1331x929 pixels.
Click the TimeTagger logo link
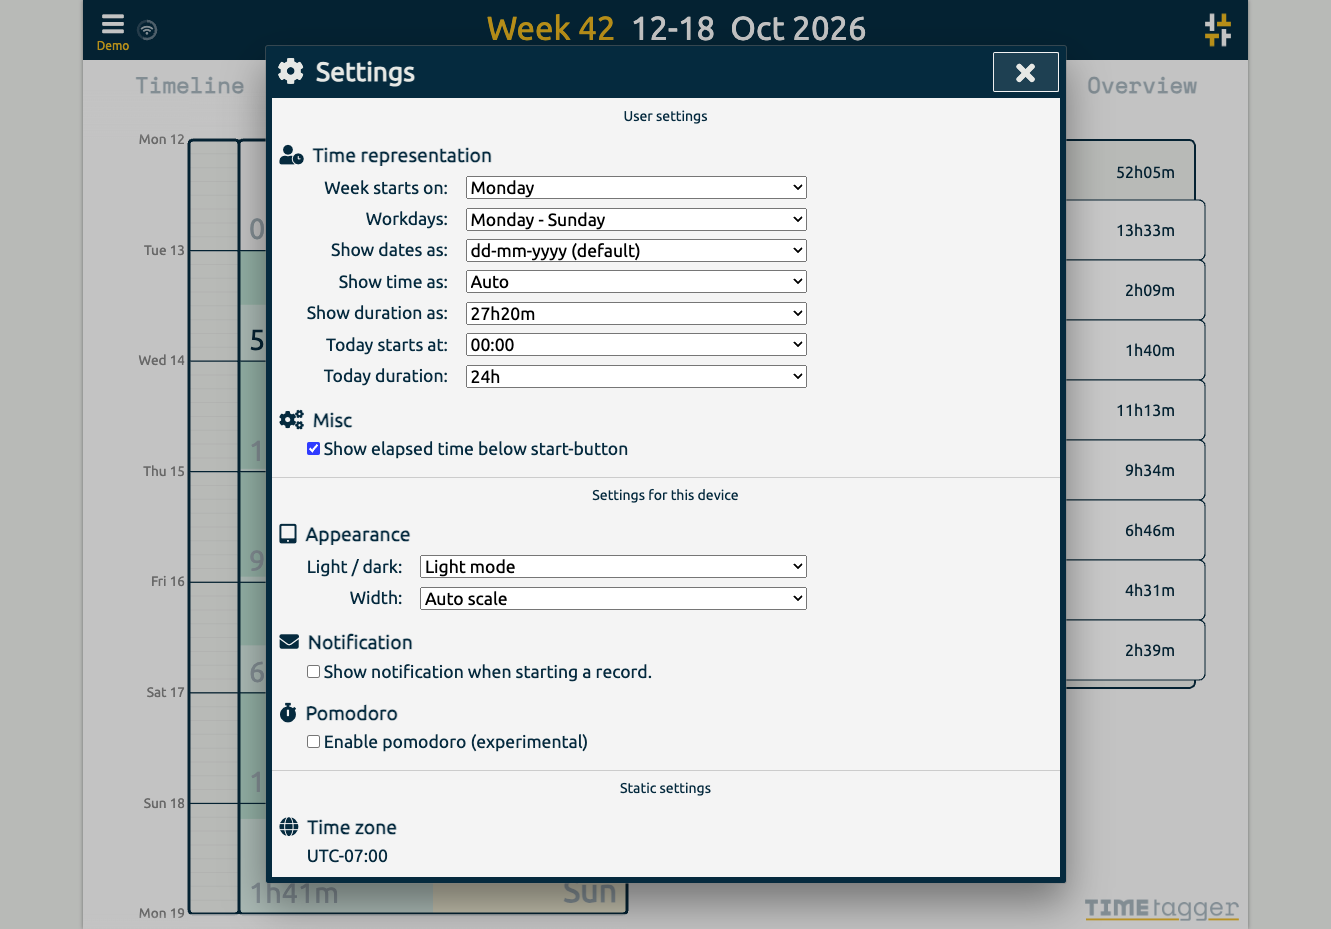1161,908
